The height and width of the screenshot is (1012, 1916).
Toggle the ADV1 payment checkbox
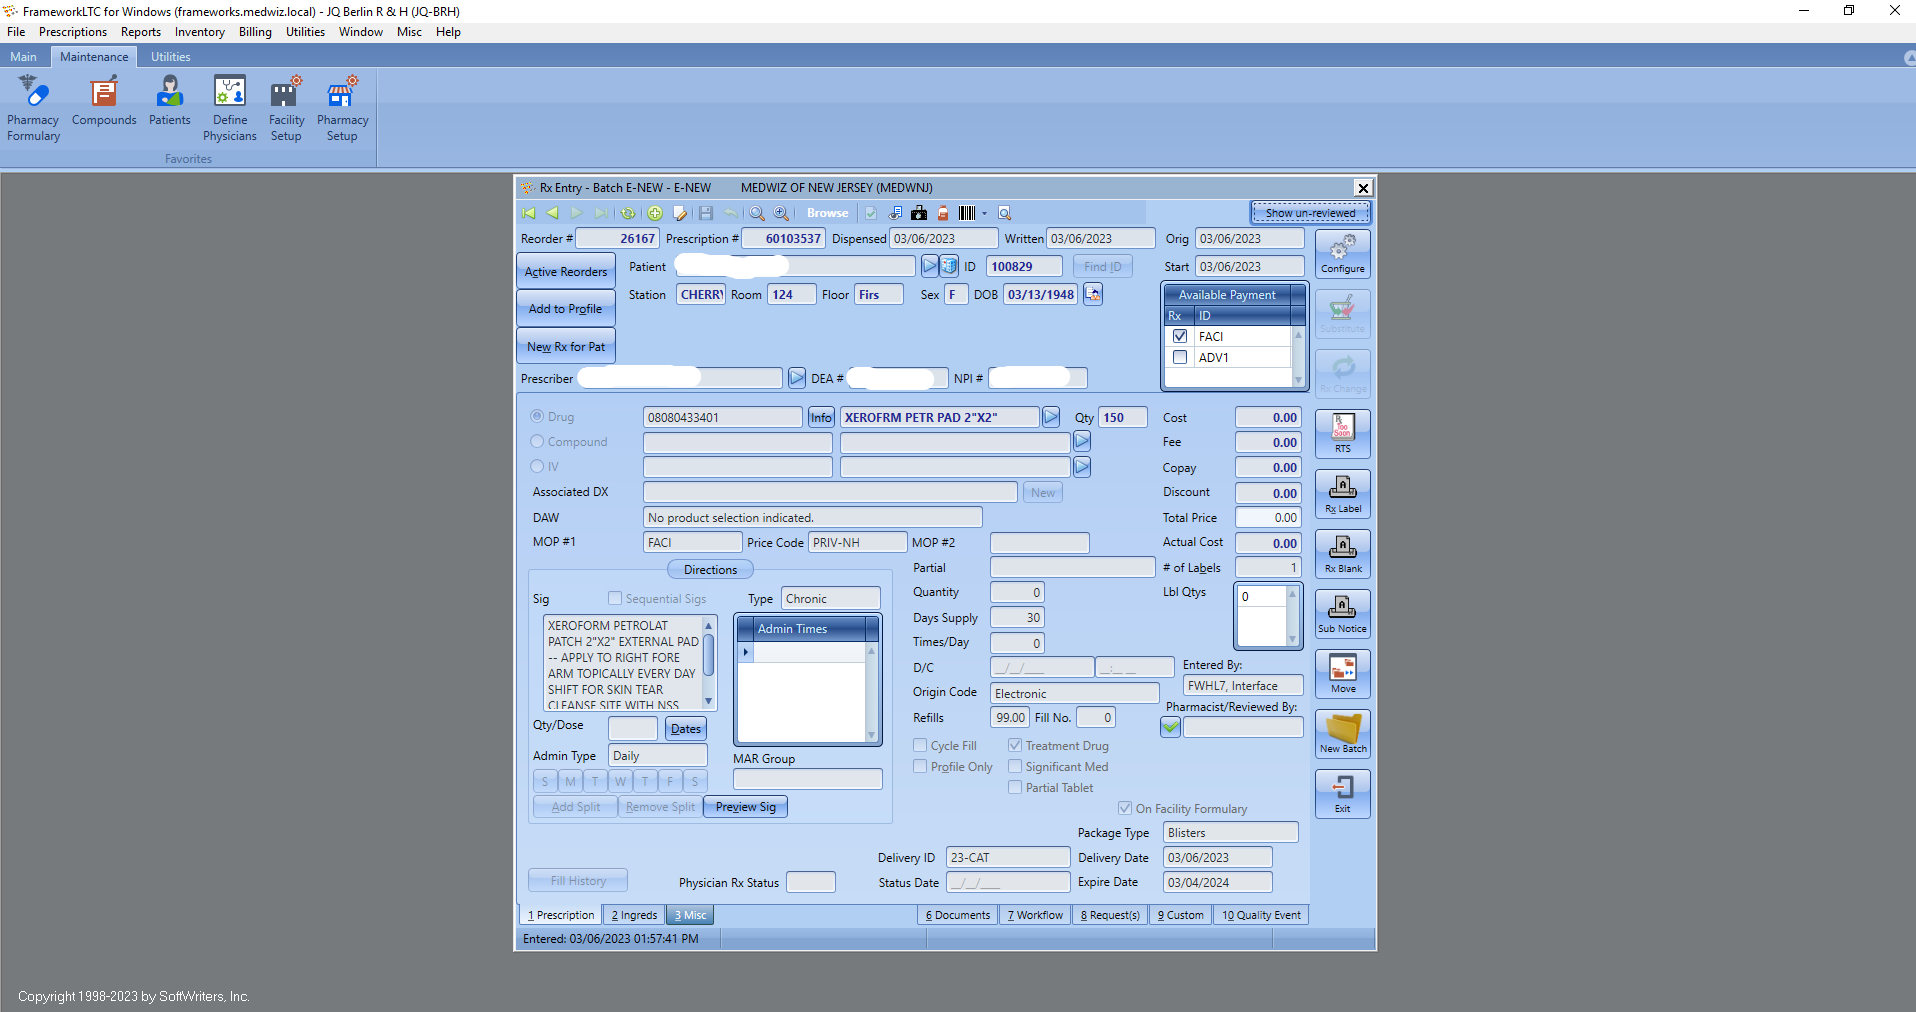click(1180, 357)
